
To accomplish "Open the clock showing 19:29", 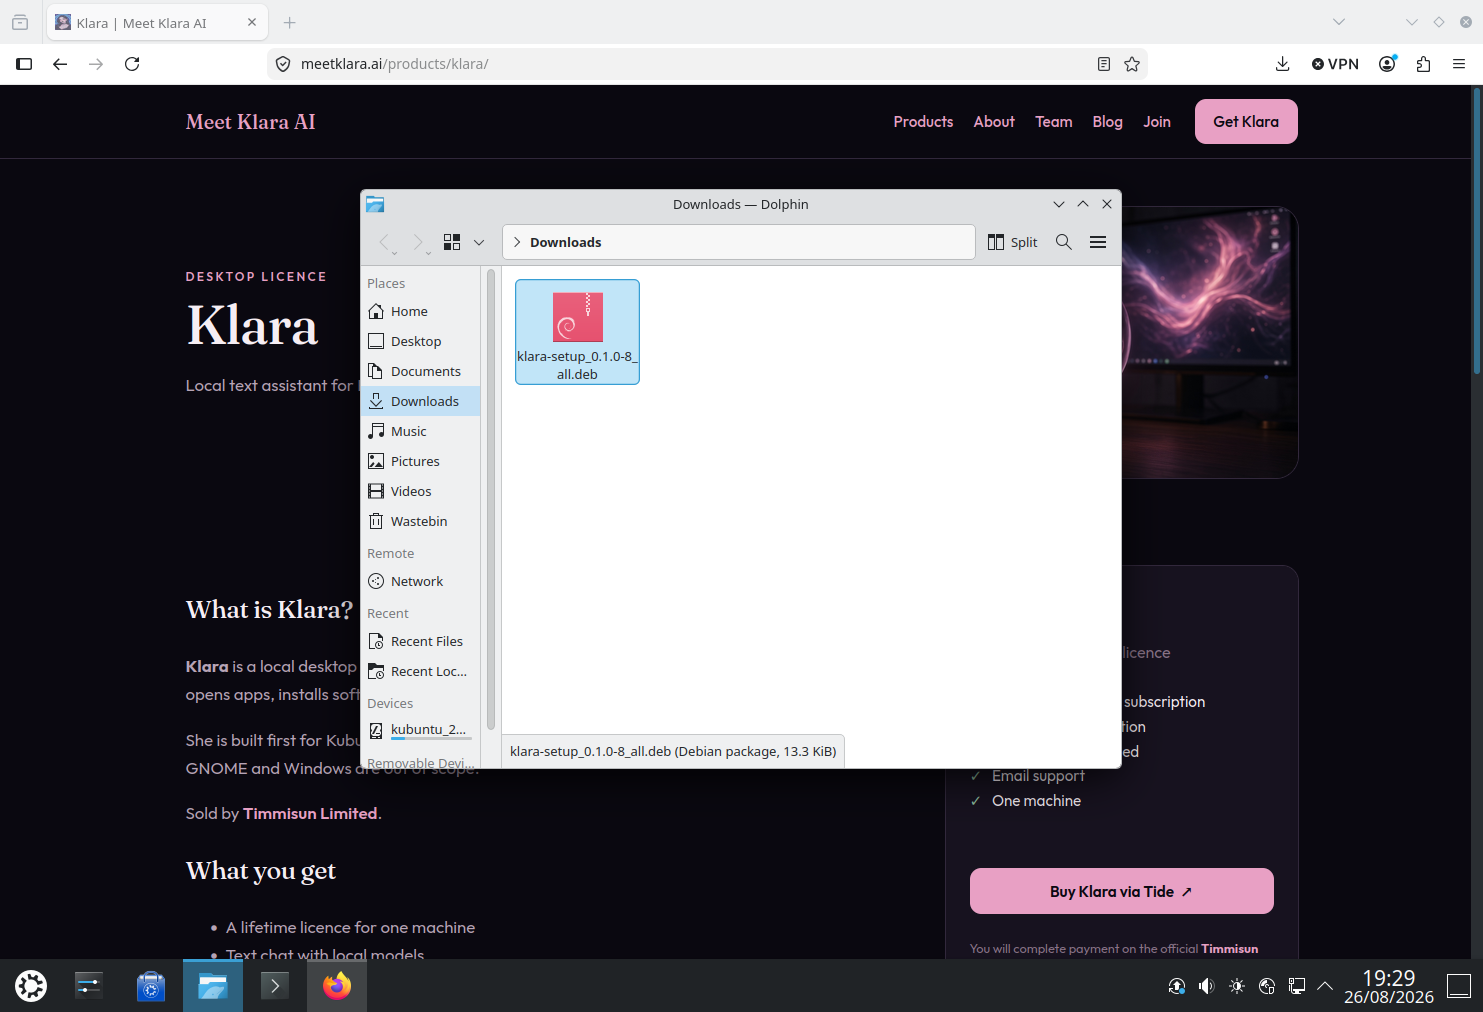I will coord(1389,986).
